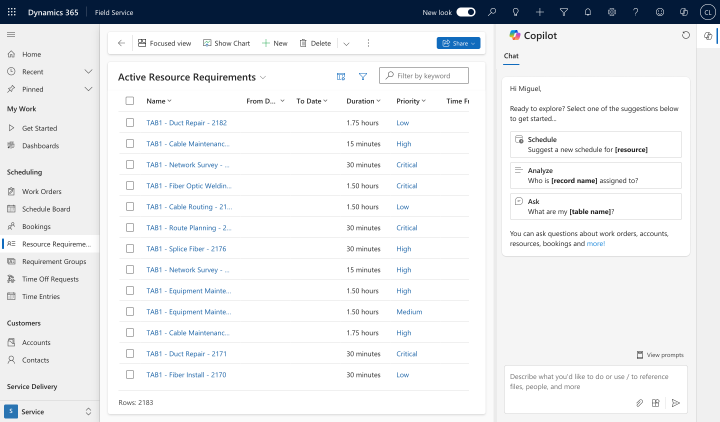The height and width of the screenshot is (422, 720).
Task: Open the edit columns icon
Action: pyautogui.click(x=341, y=76)
